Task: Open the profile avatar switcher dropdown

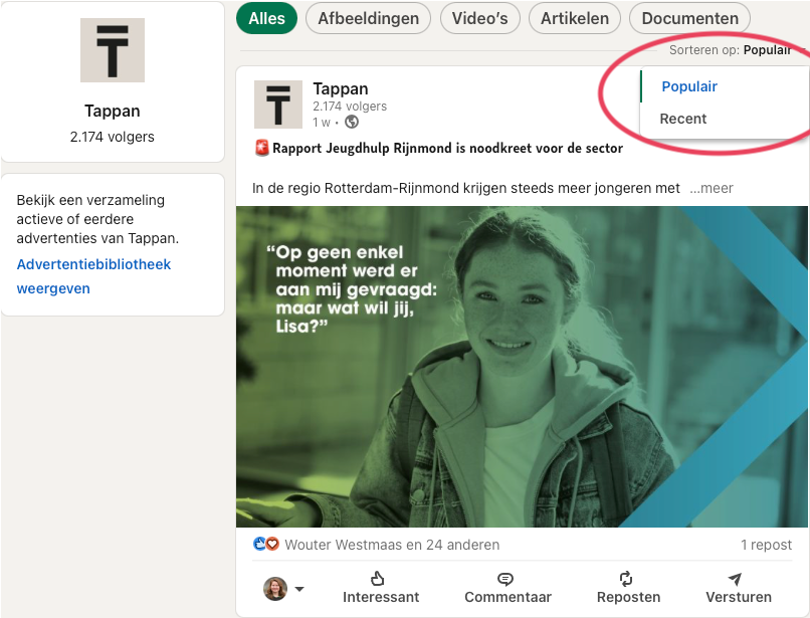Action: pos(283,588)
